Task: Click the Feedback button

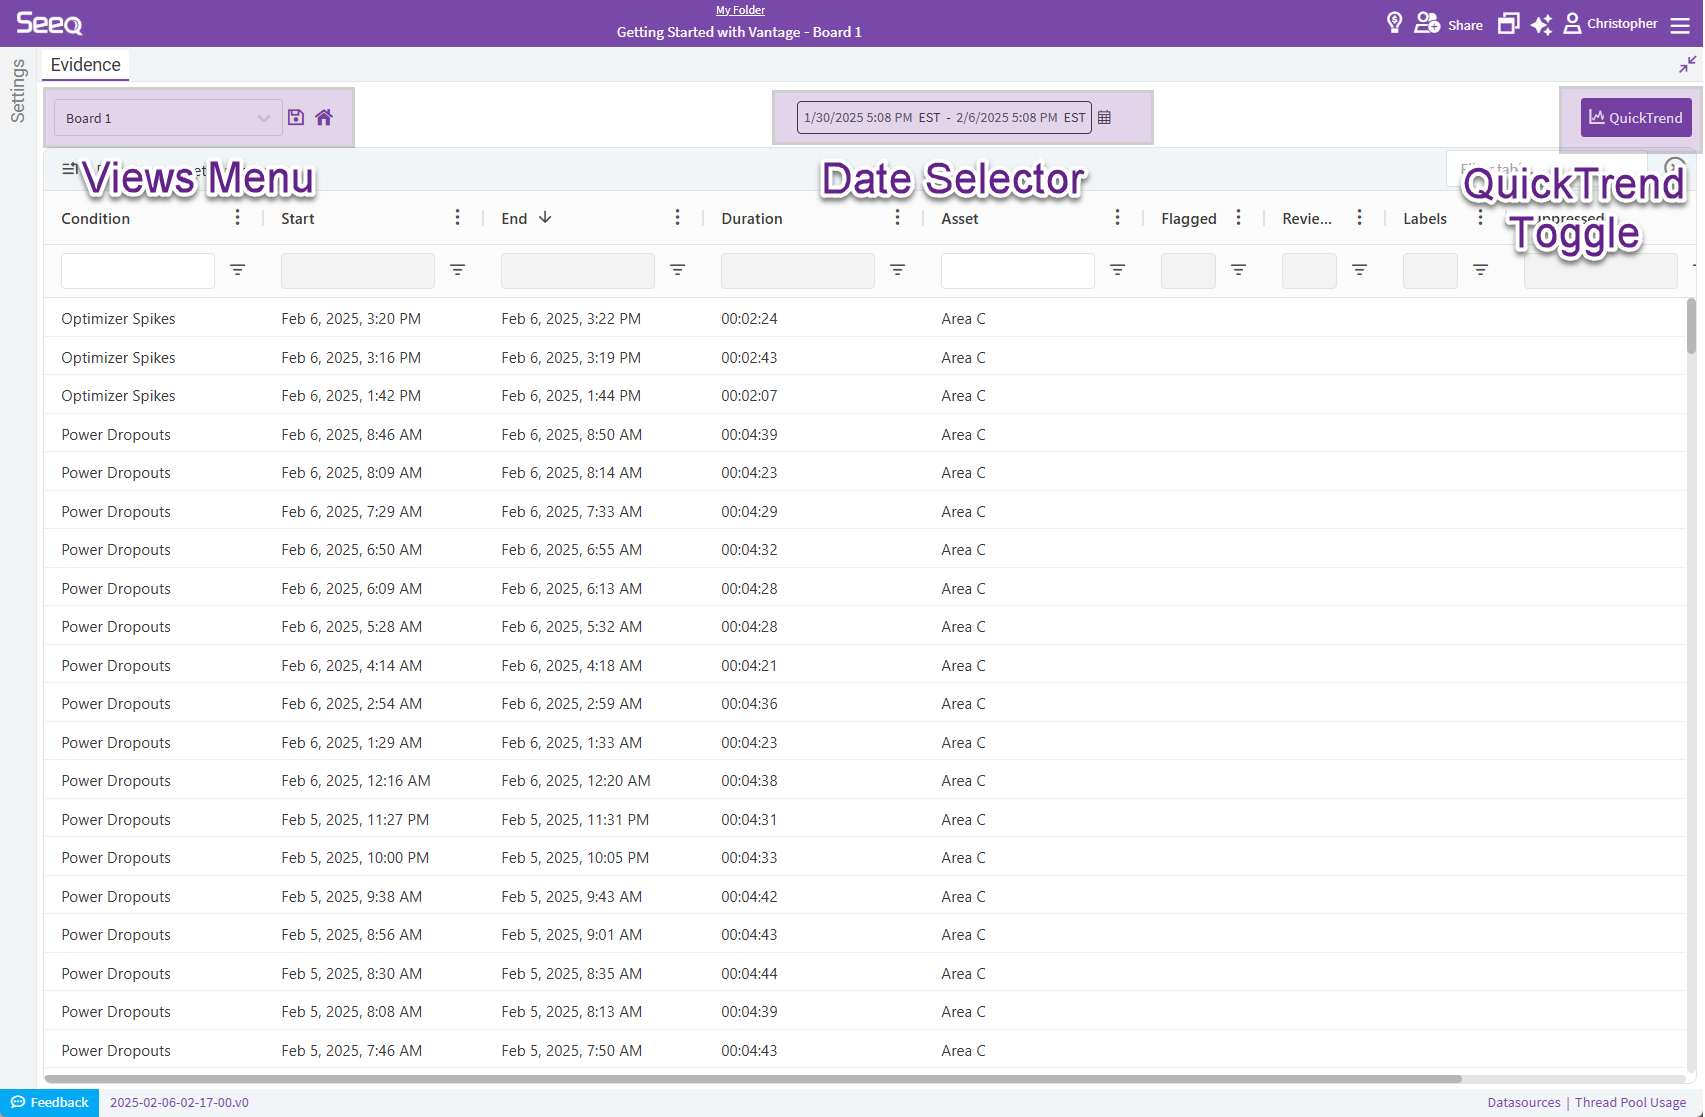Action: (50, 1102)
